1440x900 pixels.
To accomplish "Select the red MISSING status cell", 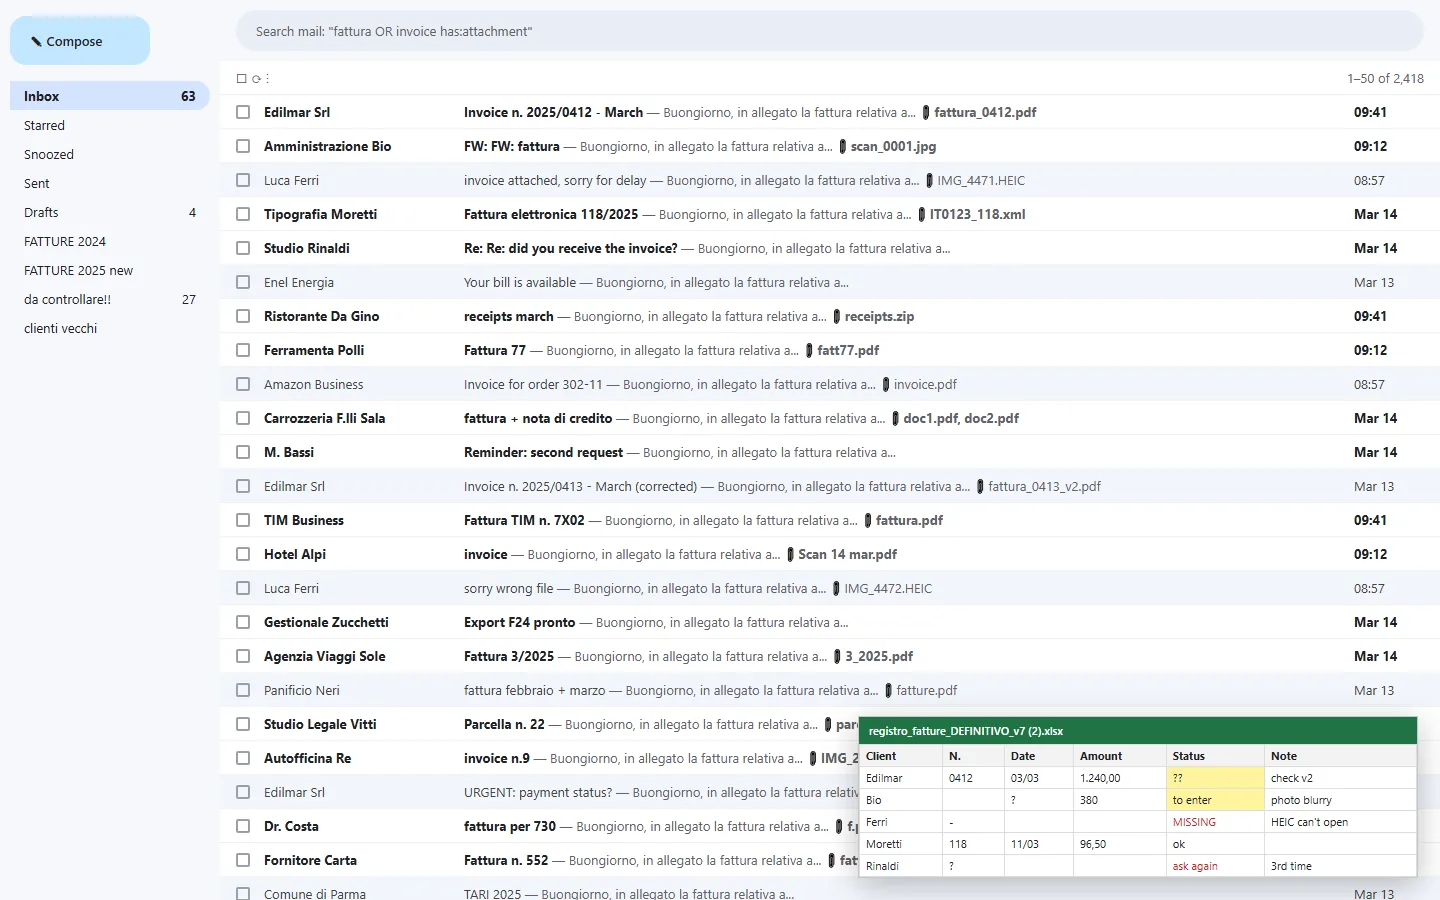I will [x=1215, y=822].
